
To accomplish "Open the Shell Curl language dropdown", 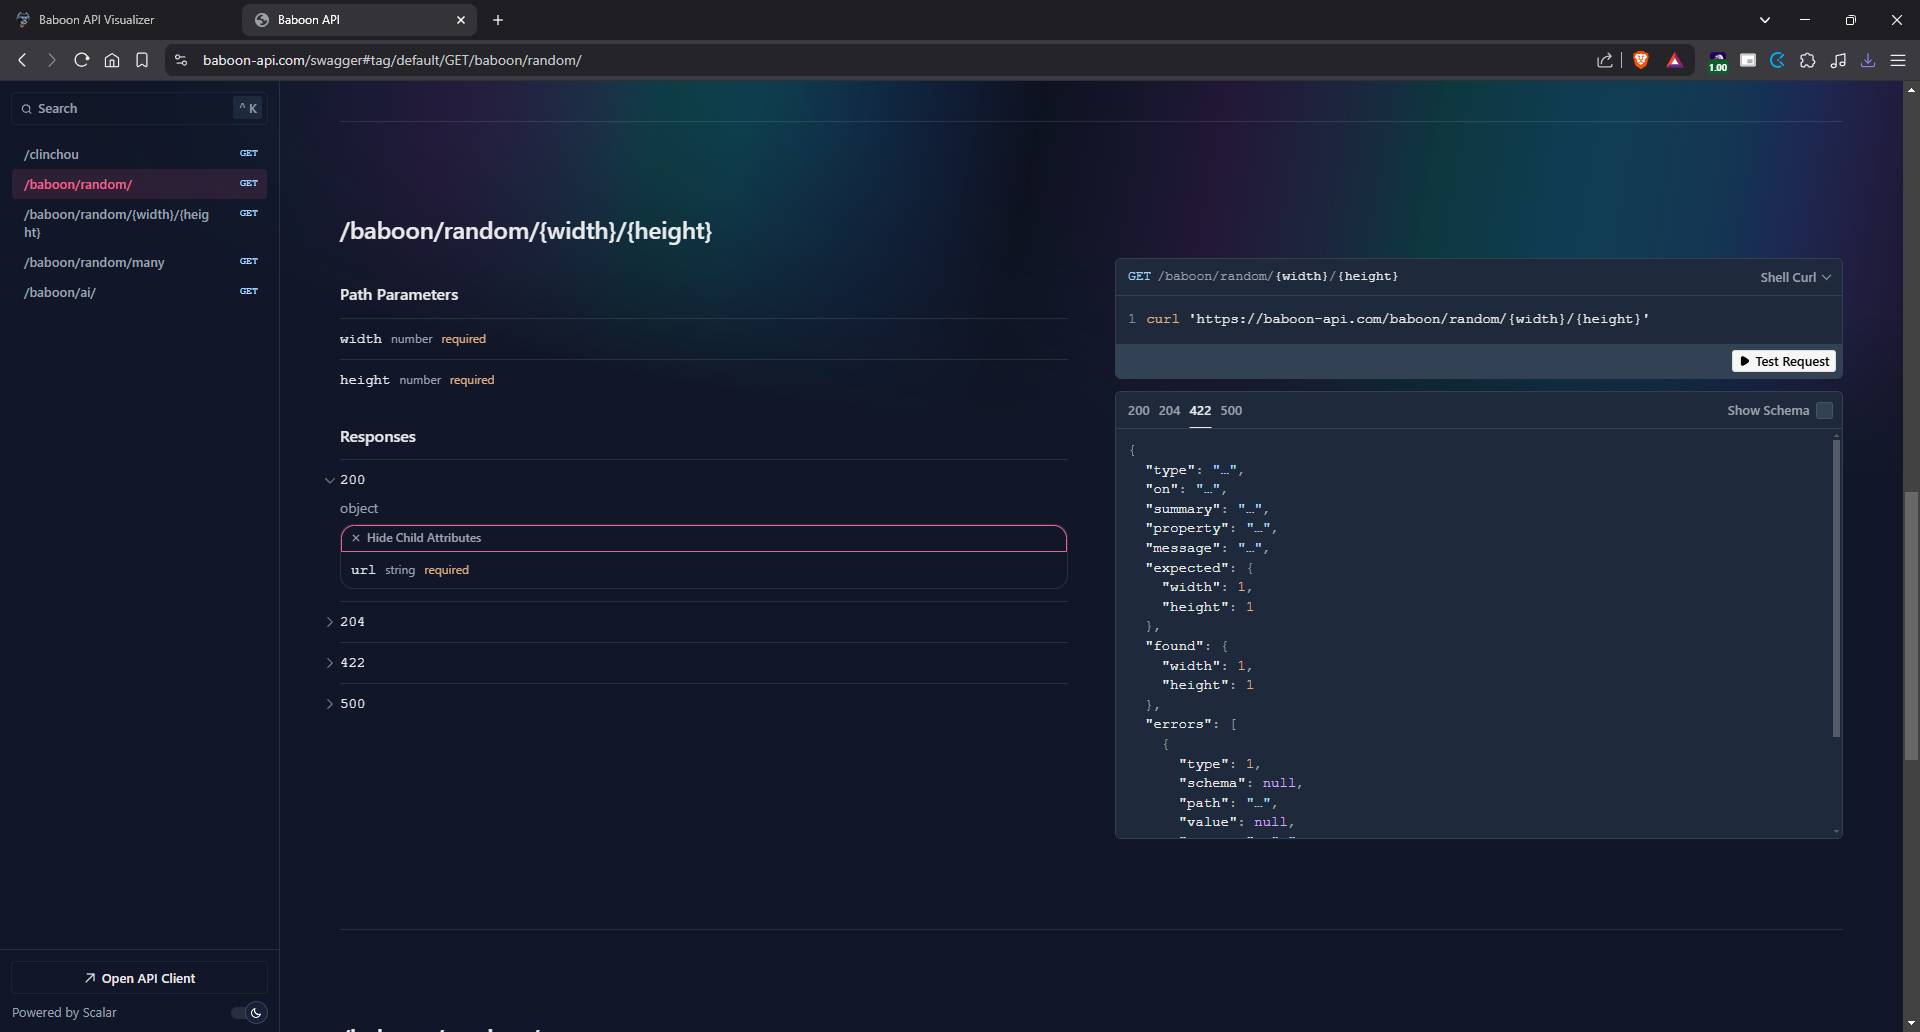I will click(1796, 277).
